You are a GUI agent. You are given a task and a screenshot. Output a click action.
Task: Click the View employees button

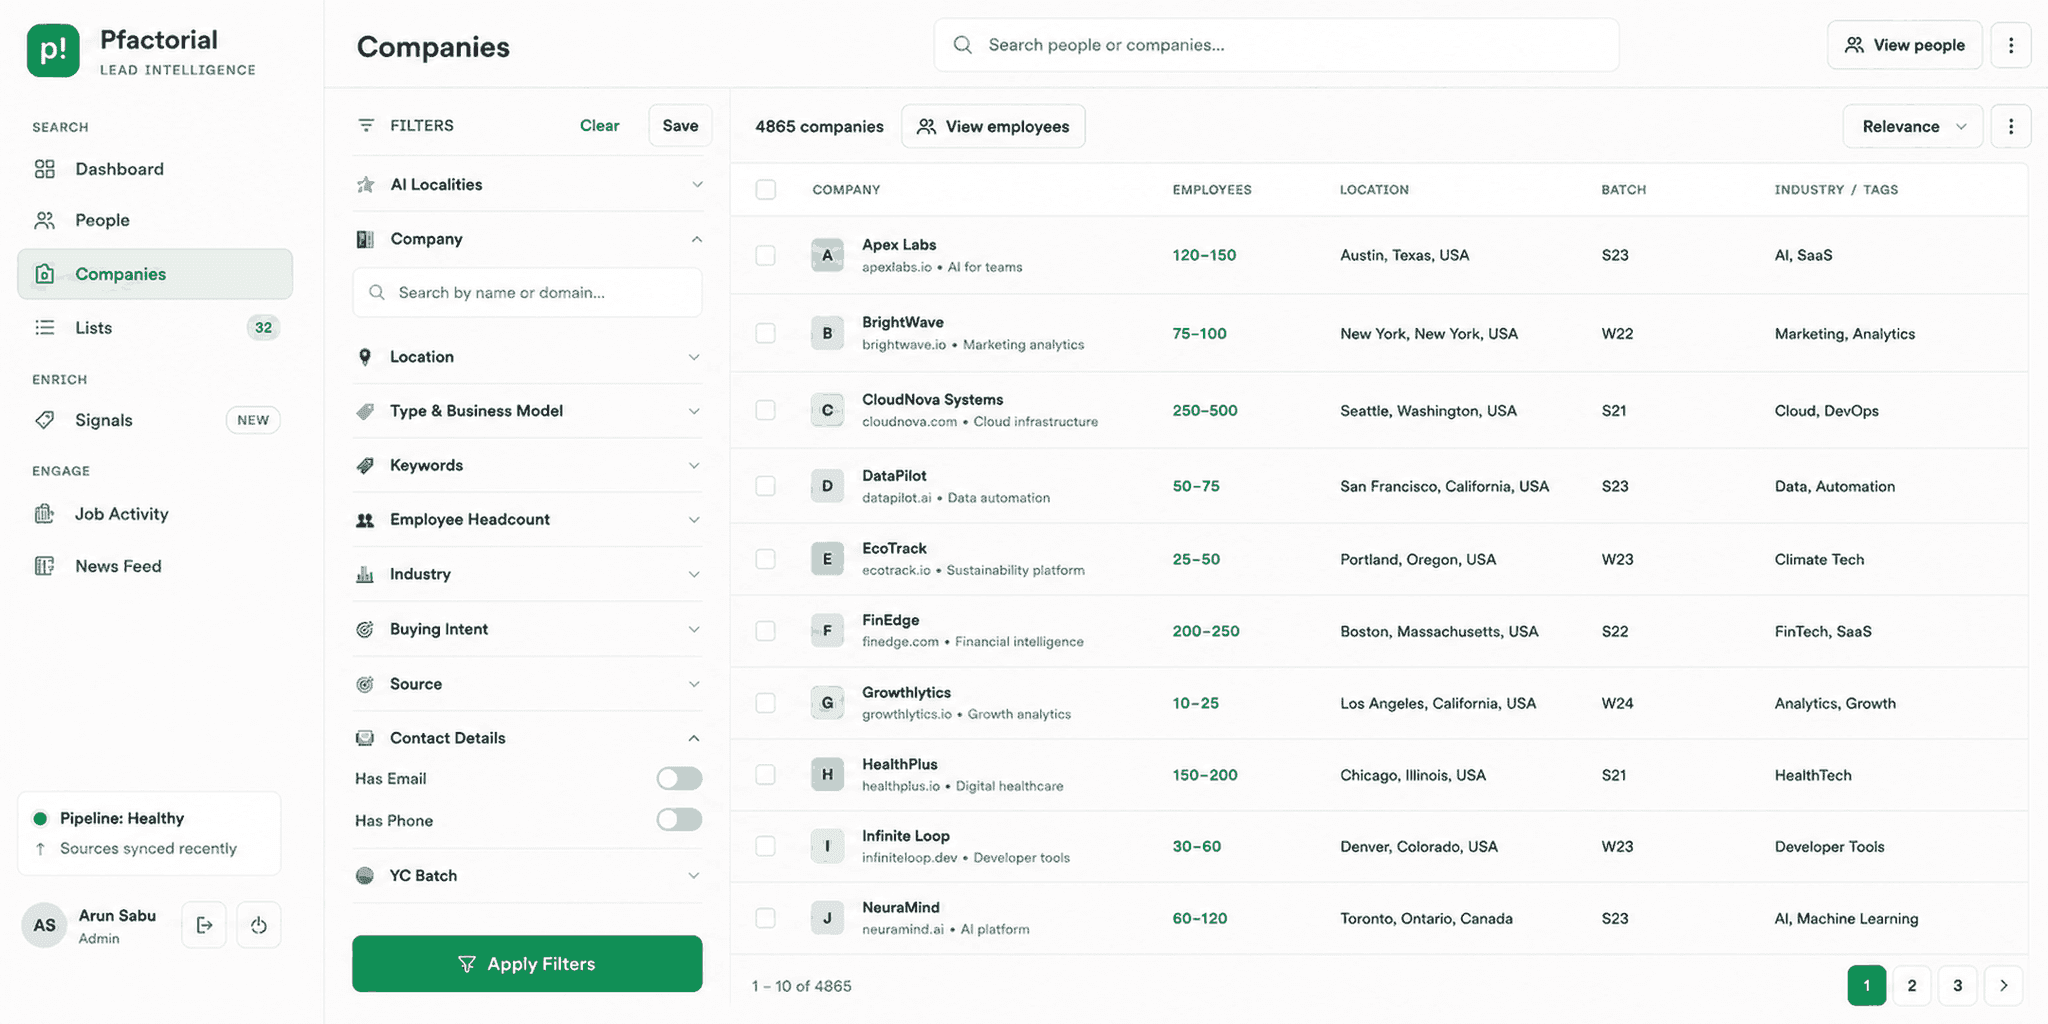tap(993, 126)
